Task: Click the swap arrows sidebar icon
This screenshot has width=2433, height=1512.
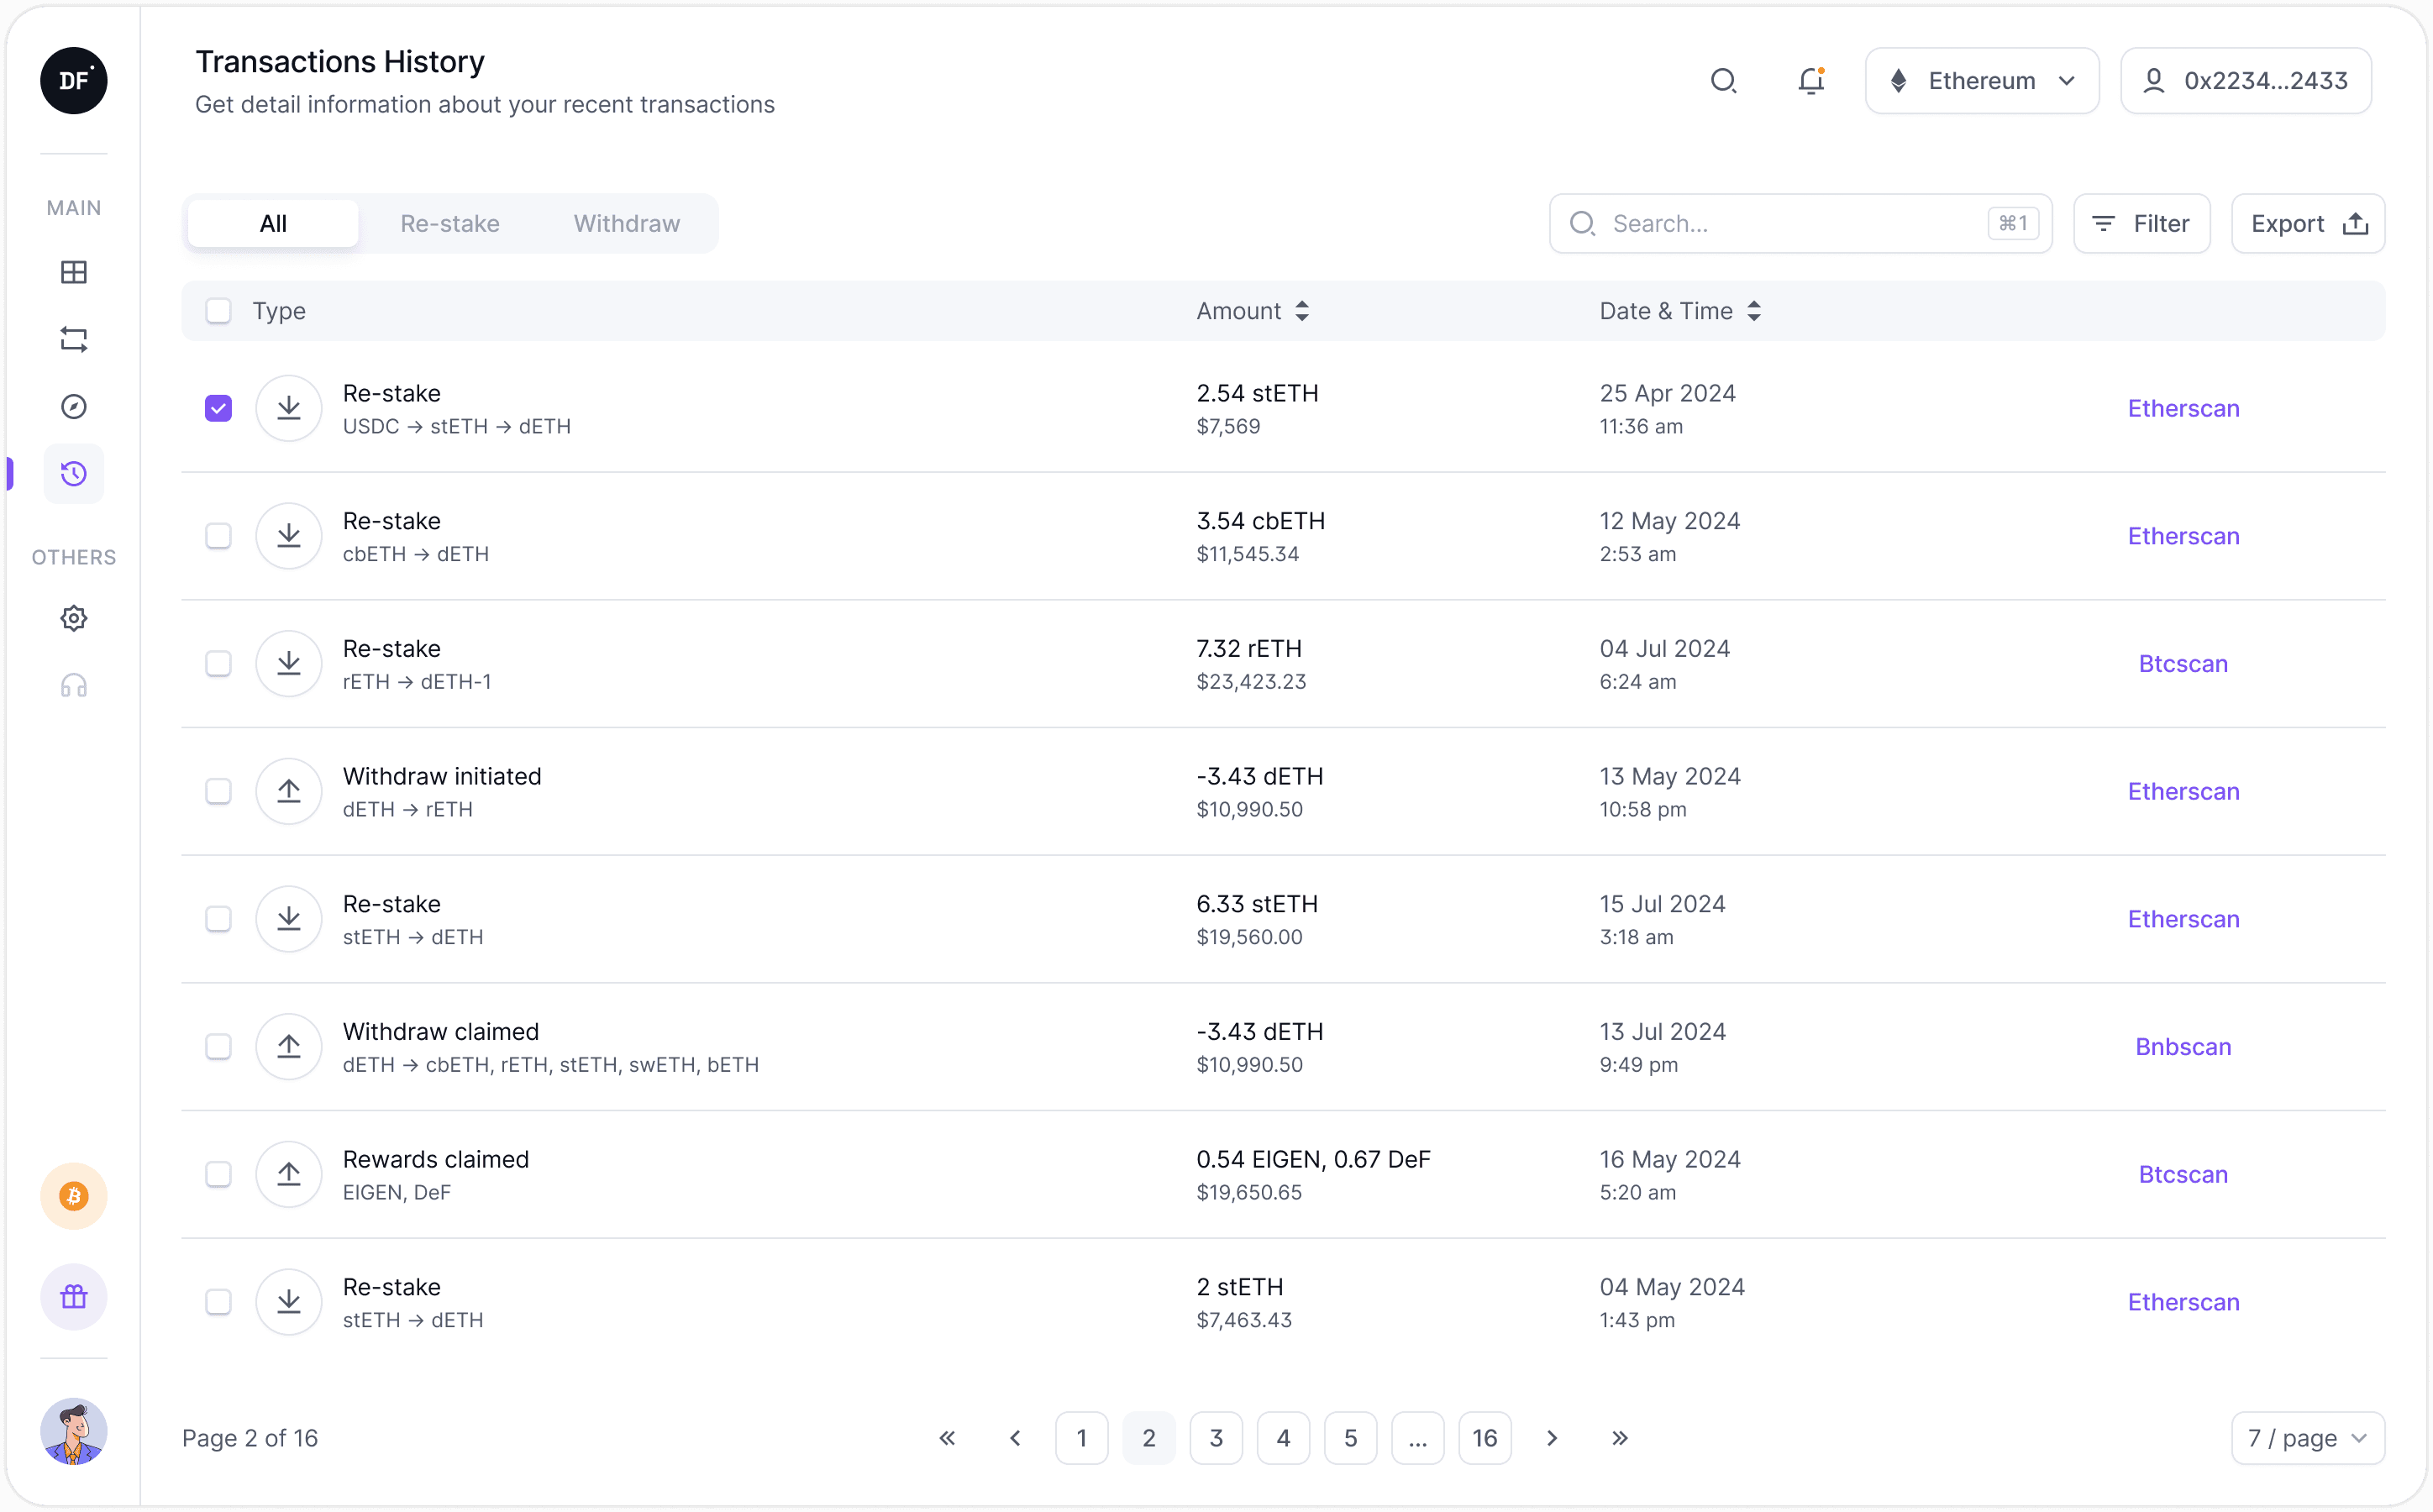Action: (73, 339)
